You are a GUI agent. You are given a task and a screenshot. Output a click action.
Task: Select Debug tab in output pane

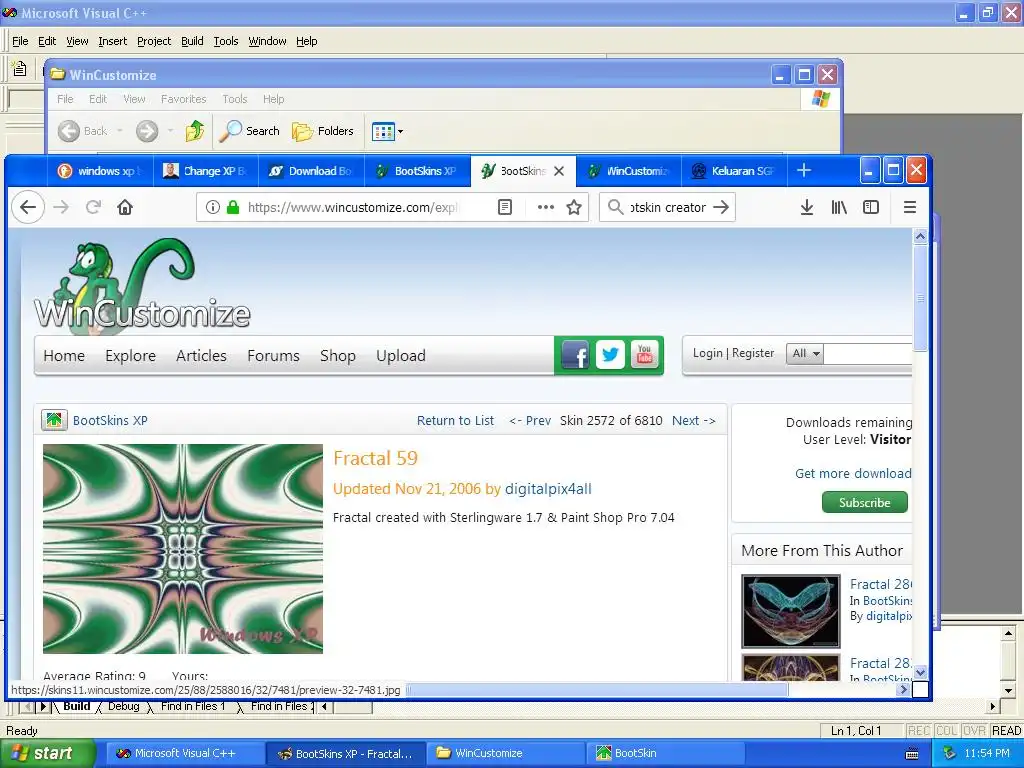(x=123, y=706)
